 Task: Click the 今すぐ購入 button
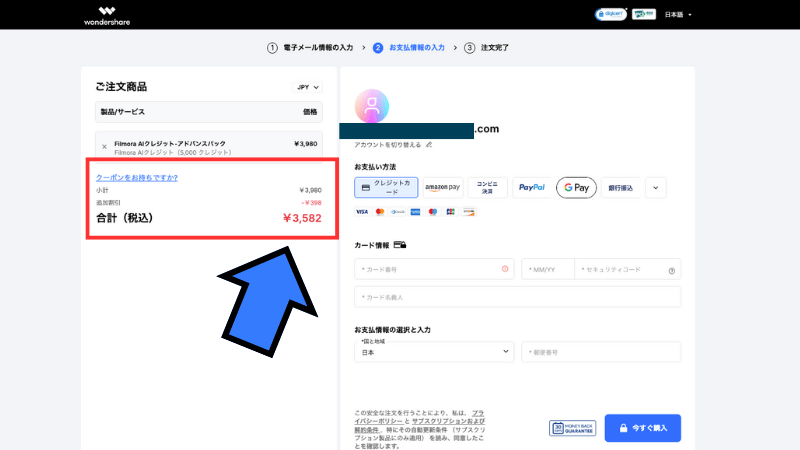(x=643, y=428)
